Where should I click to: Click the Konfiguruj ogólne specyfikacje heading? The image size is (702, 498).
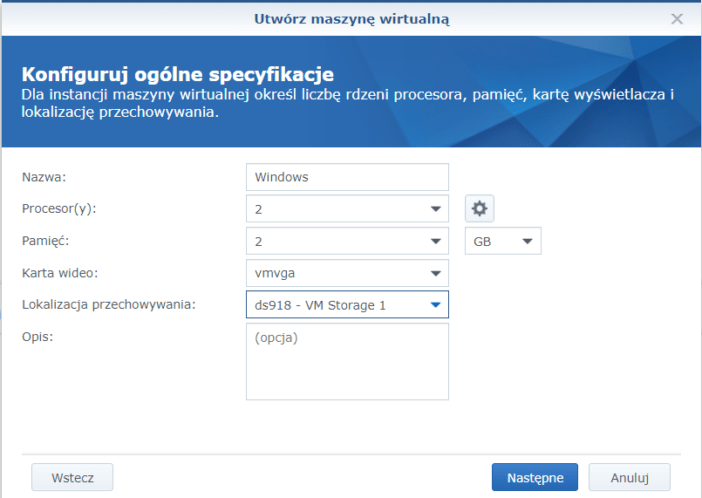[178, 74]
